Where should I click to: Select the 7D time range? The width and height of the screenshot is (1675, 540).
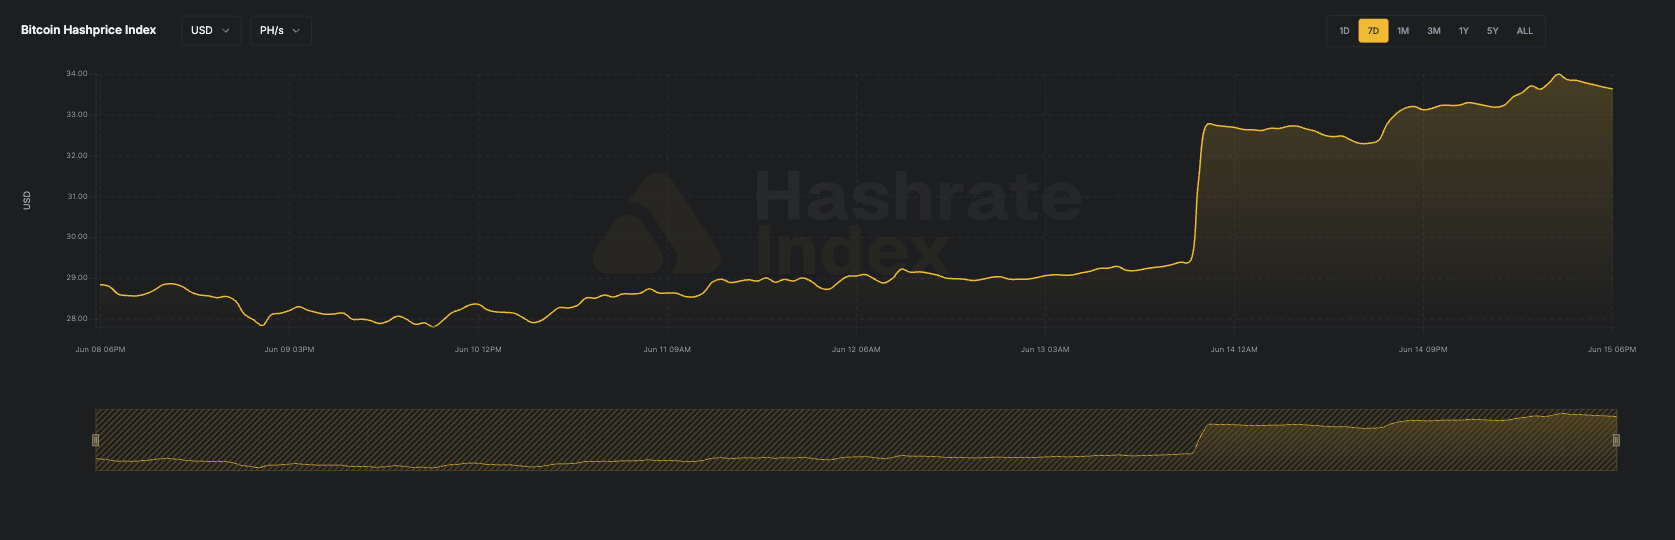[1373, 31]
